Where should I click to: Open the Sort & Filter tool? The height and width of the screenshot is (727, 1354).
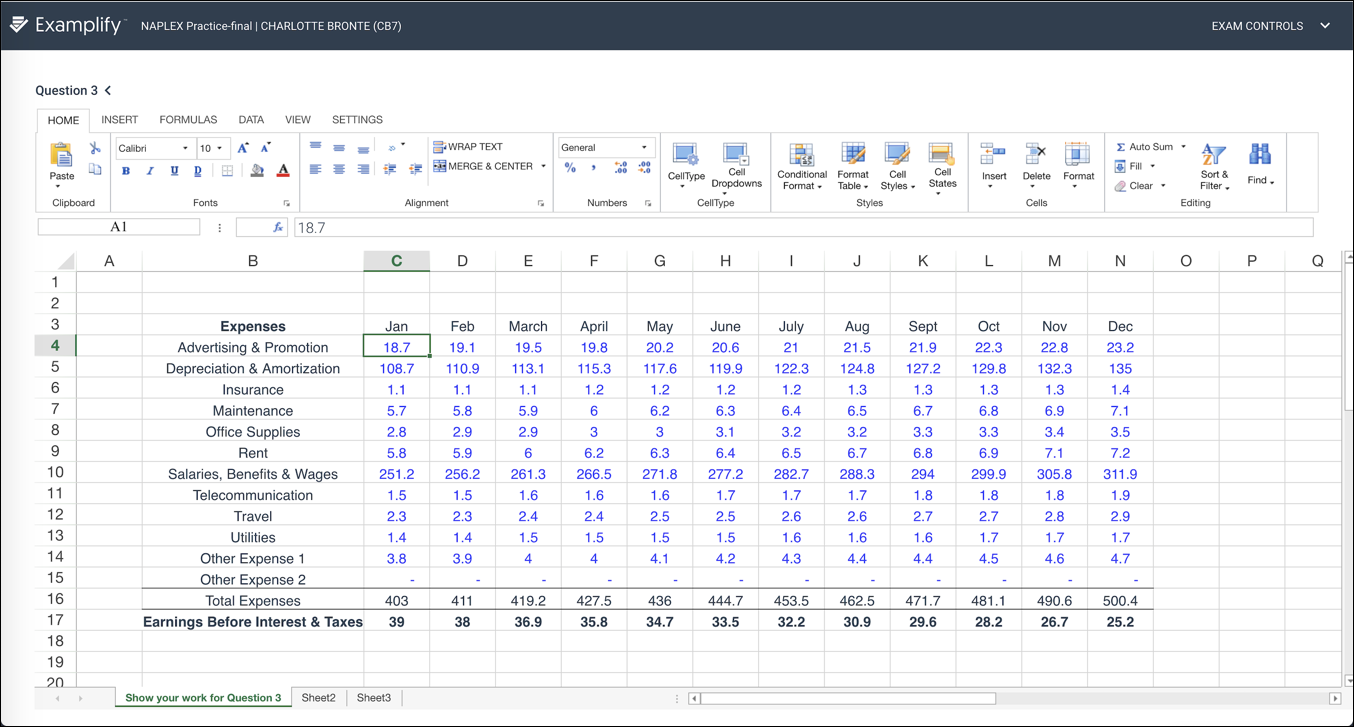tap(1214, 167)
